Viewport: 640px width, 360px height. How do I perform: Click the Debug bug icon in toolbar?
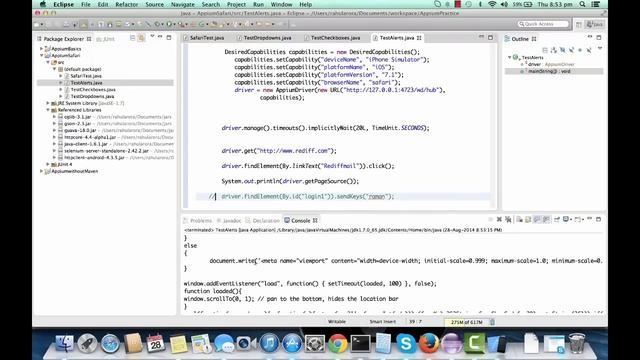(158, 24)
